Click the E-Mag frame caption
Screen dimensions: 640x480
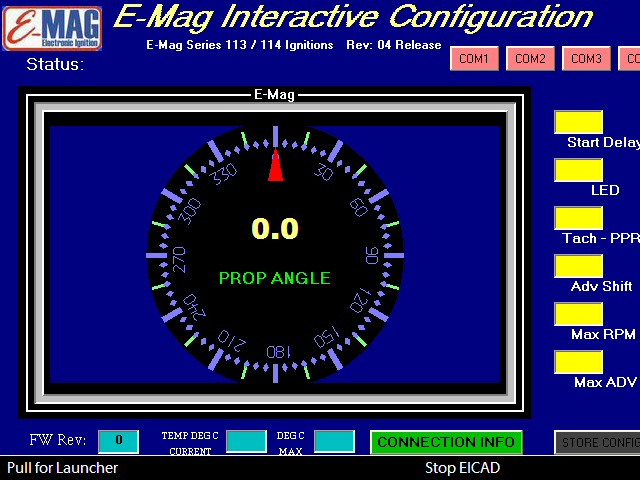coord(274,95)
